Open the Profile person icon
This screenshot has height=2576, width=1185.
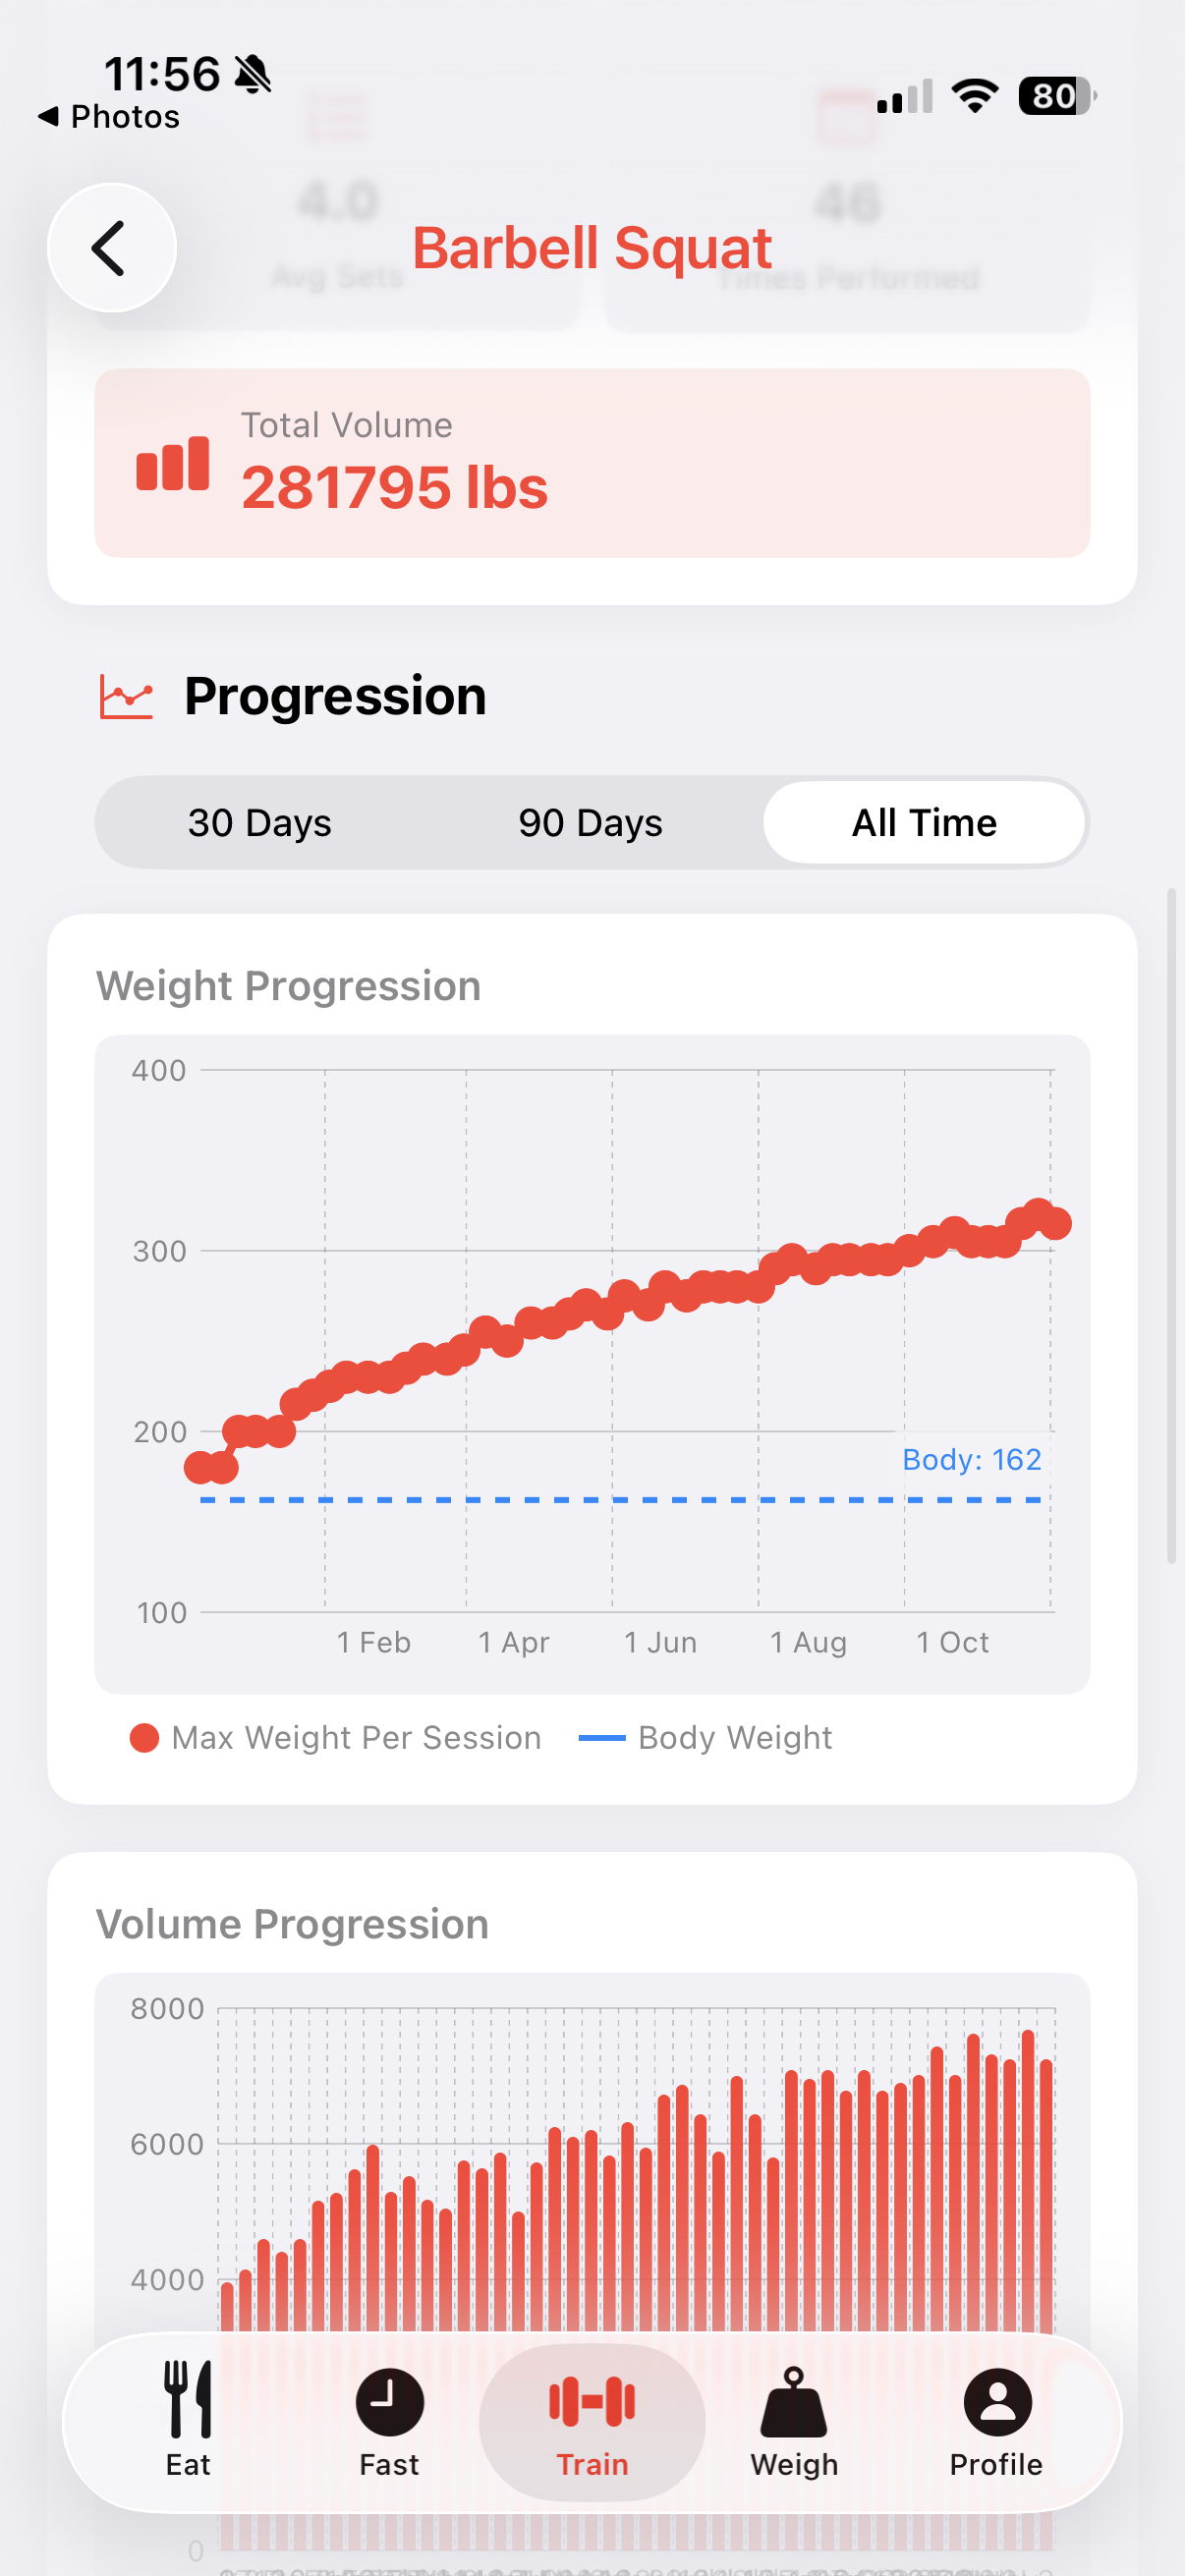click(x=995, y=2405)
